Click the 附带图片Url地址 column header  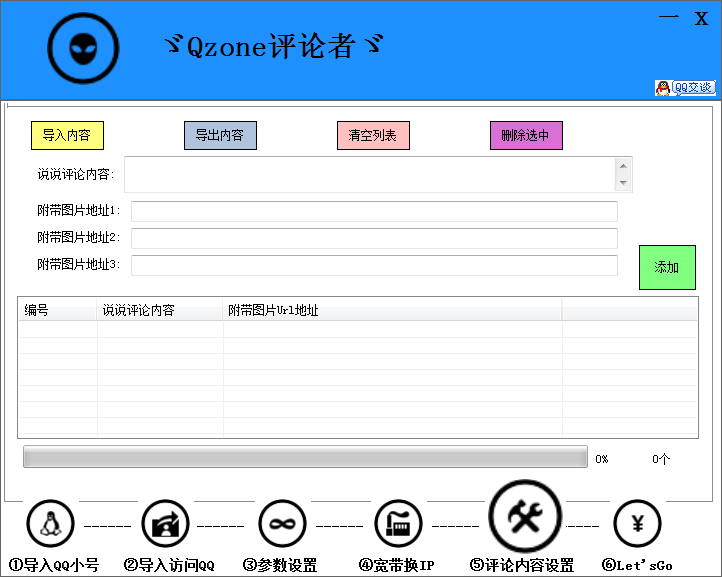(x=392, y=310)
